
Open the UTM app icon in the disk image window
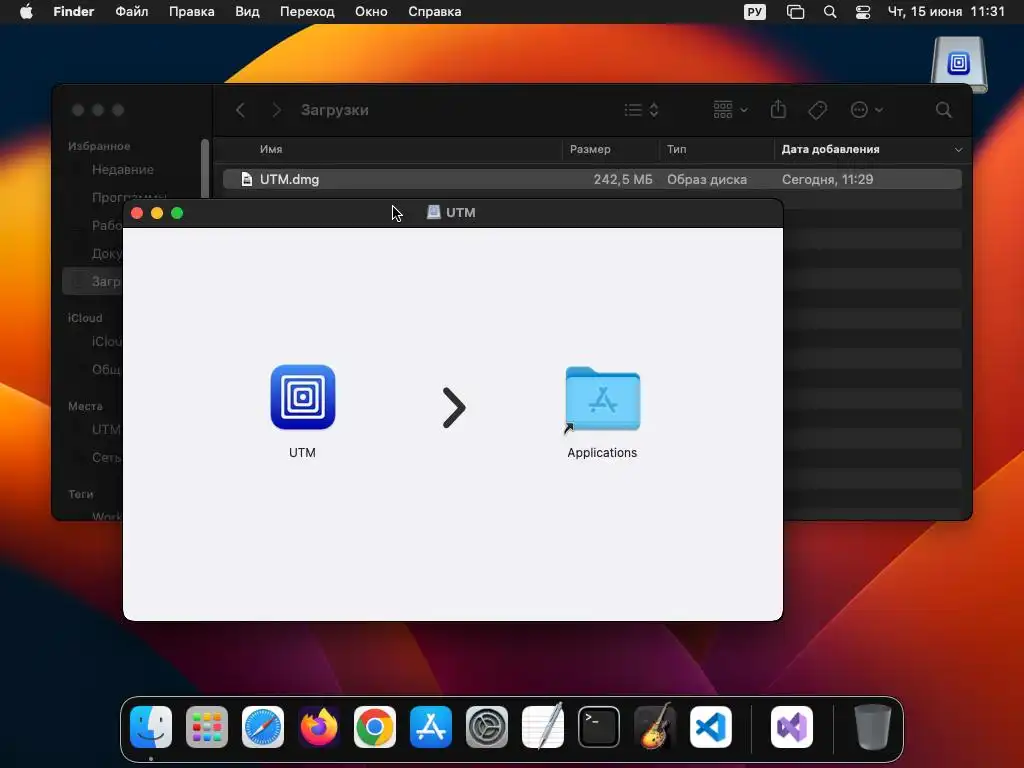pyautogui.click(x=302, y=397)
